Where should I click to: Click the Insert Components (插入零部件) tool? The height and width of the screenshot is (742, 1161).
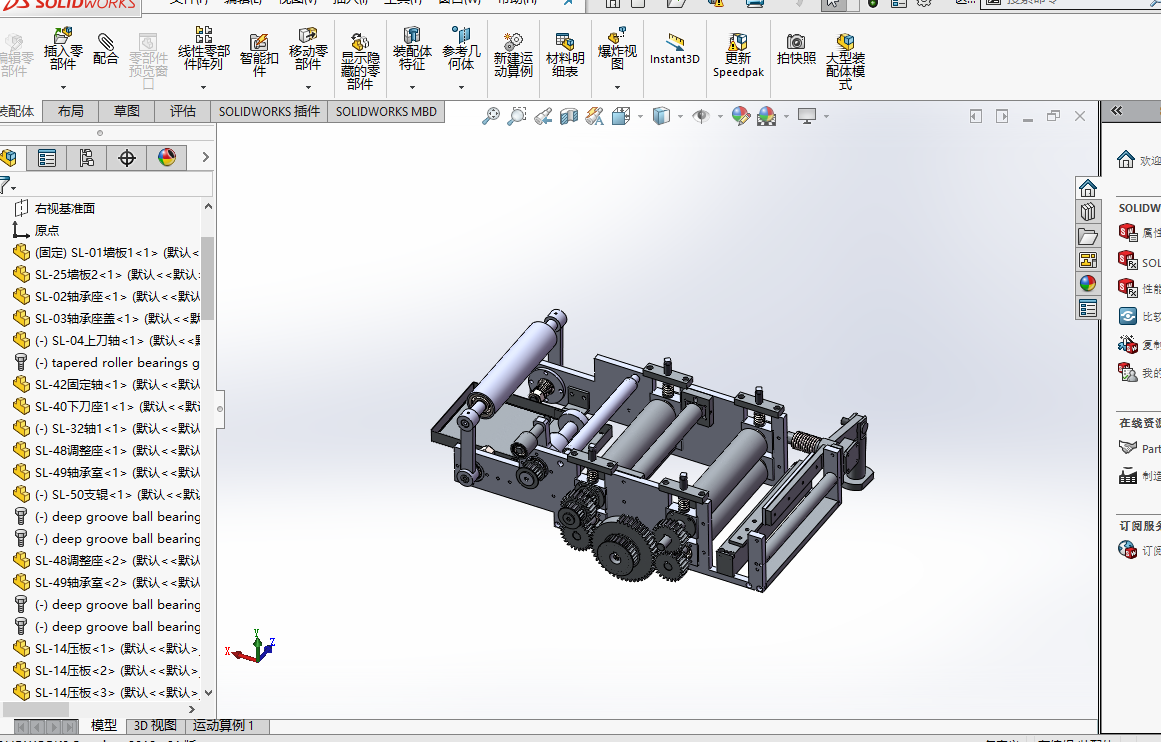click(x=63, y=49)
